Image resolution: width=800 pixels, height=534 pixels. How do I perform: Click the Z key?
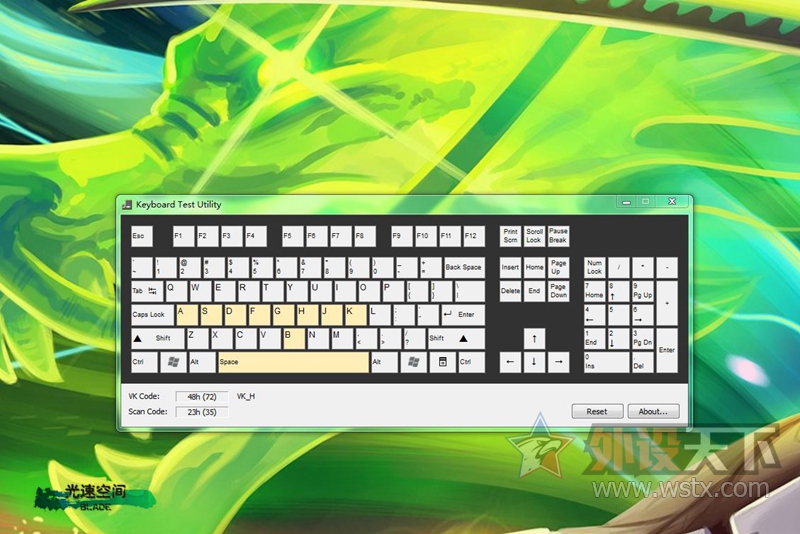[197, 339]
